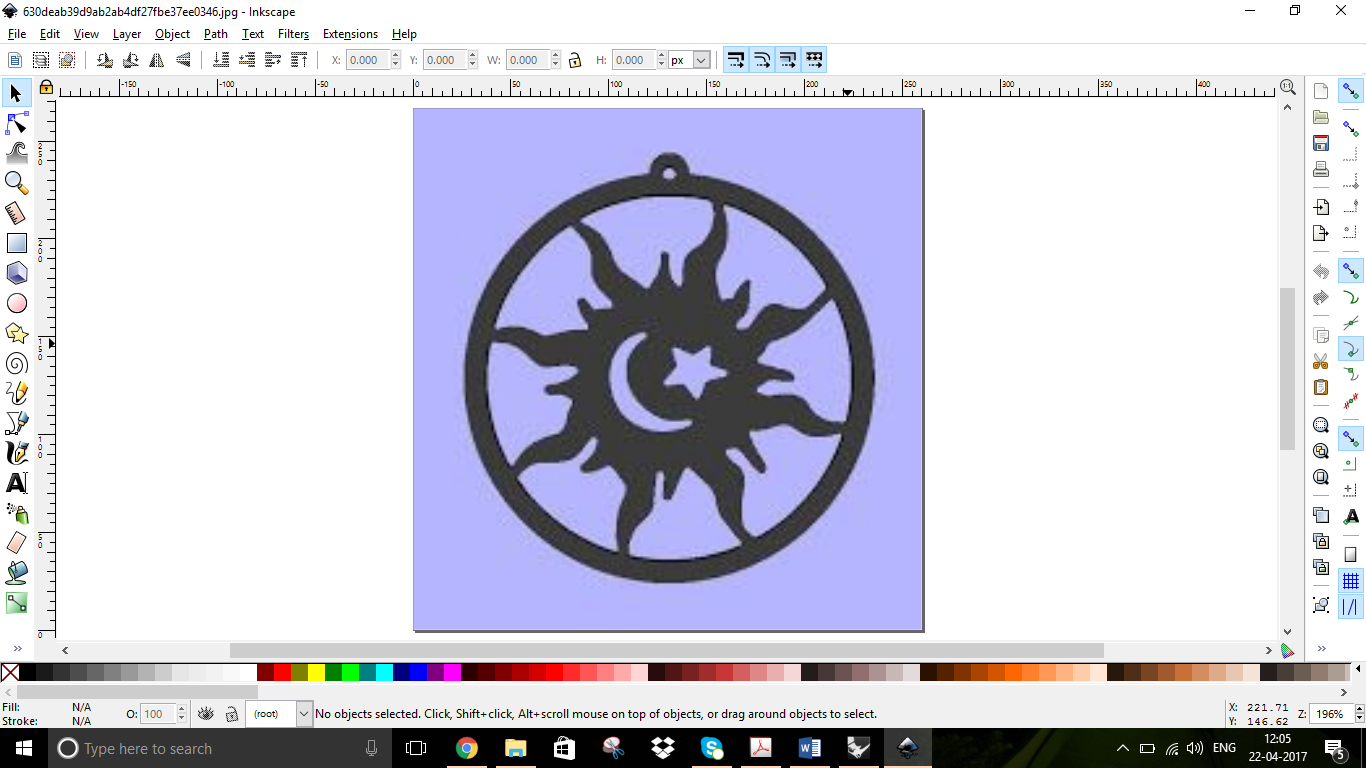Screen dimensions: 1366x768
Task: Toggle the width/height ratio lock
Action: (x=575, y=60)
